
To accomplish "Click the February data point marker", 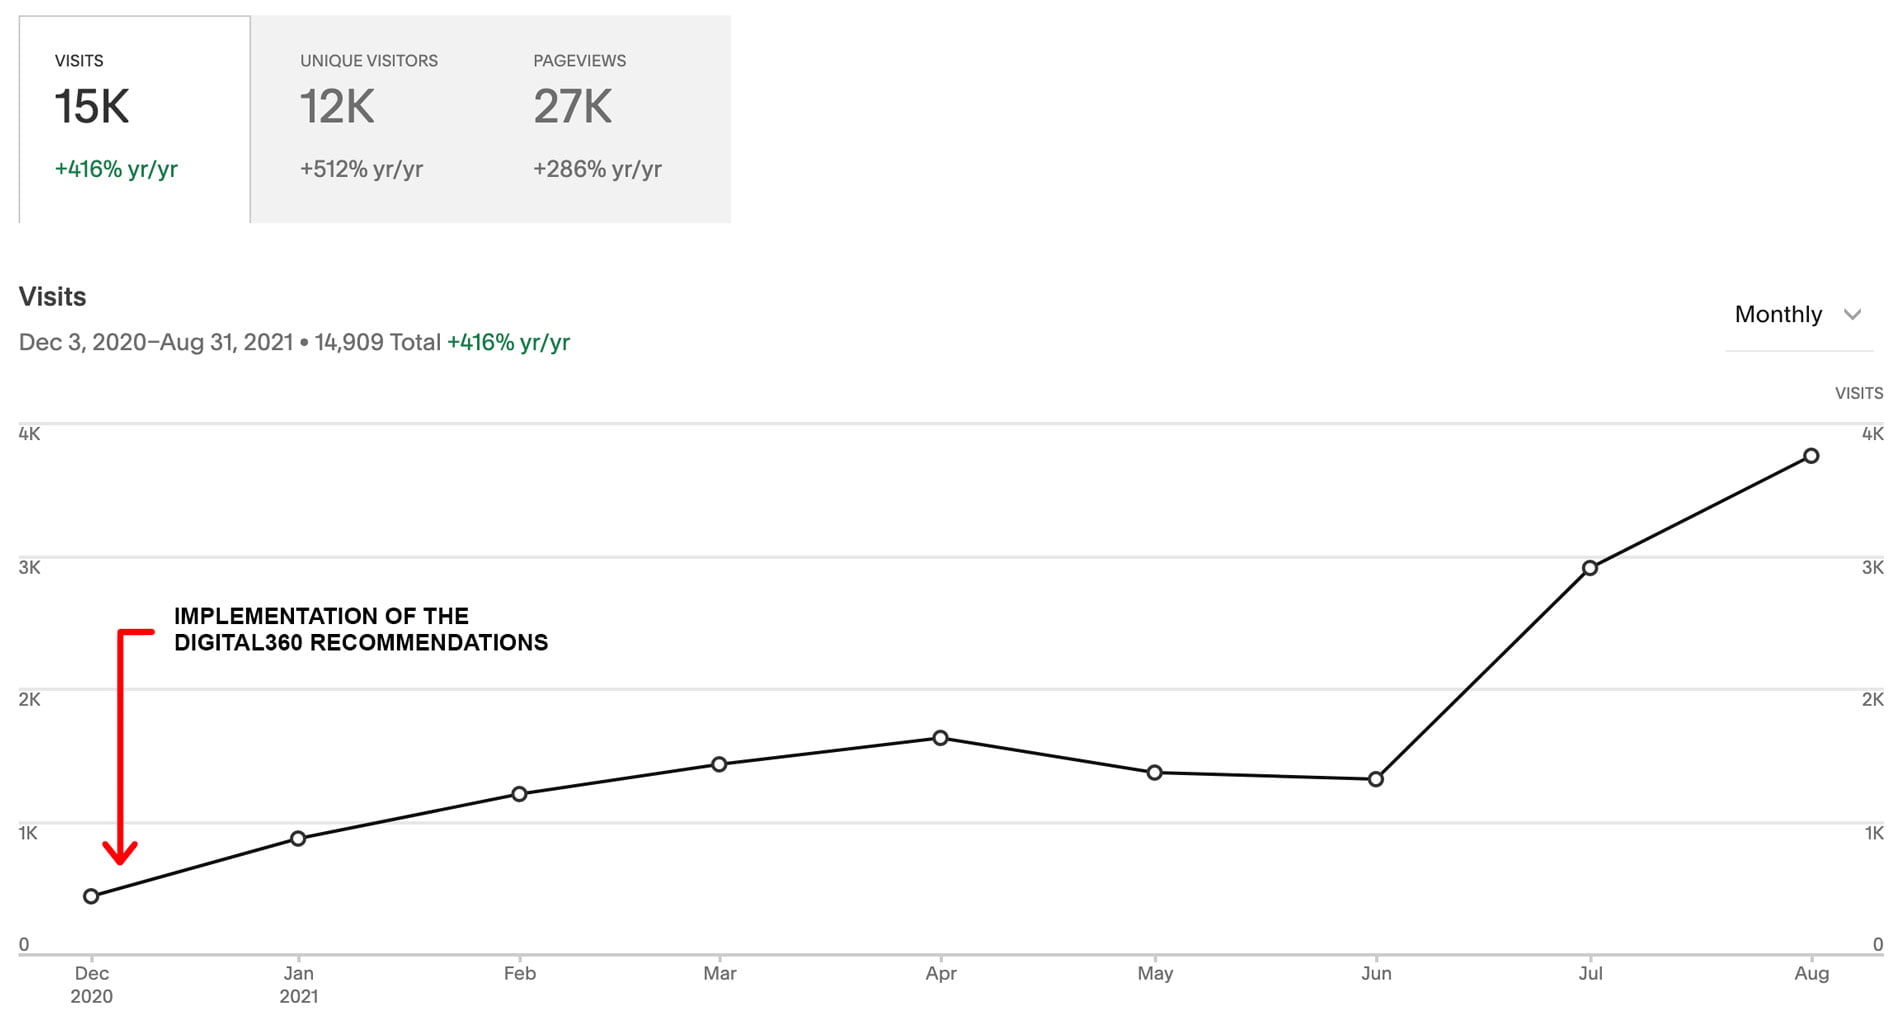I will click(x=519, y=794).
